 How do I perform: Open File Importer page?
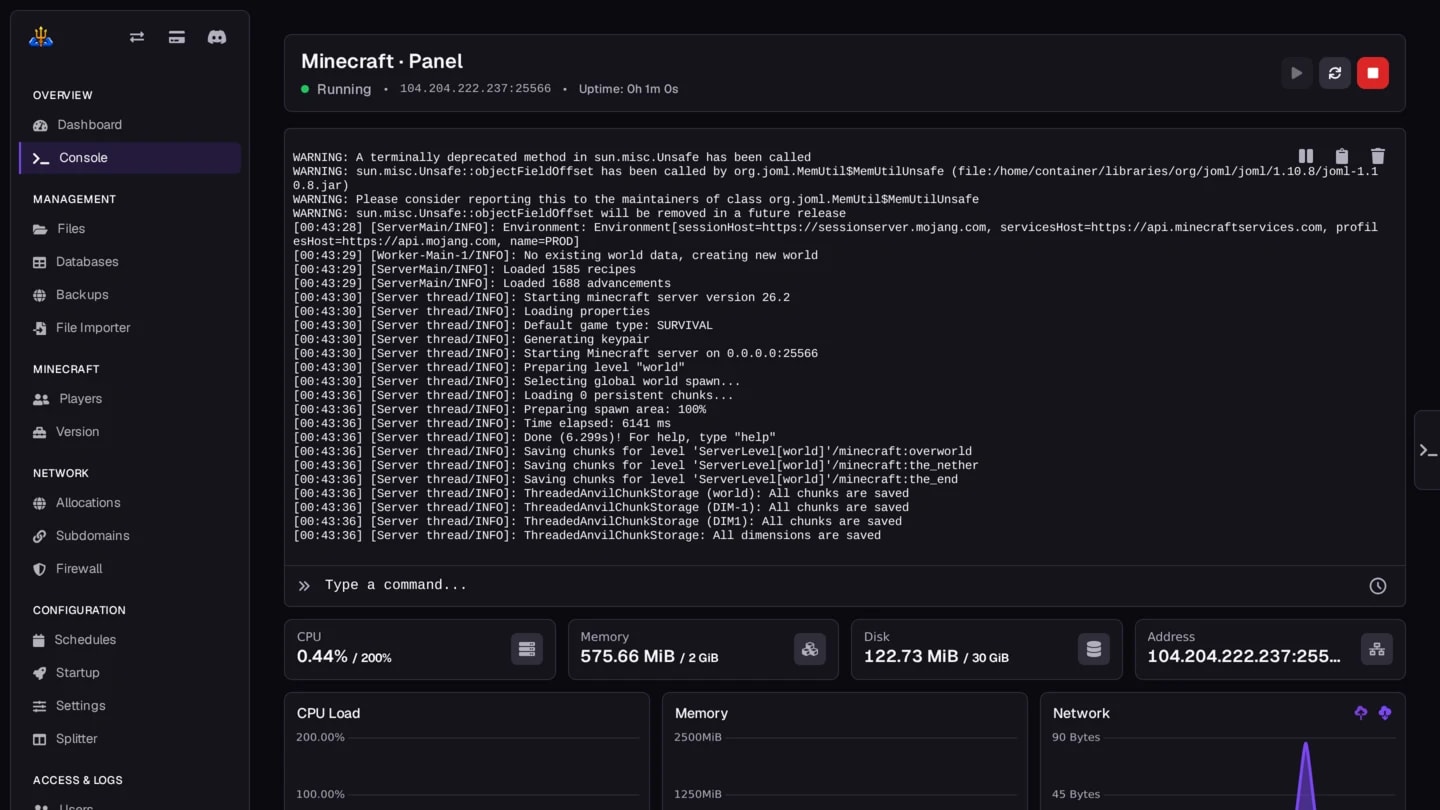130,328
